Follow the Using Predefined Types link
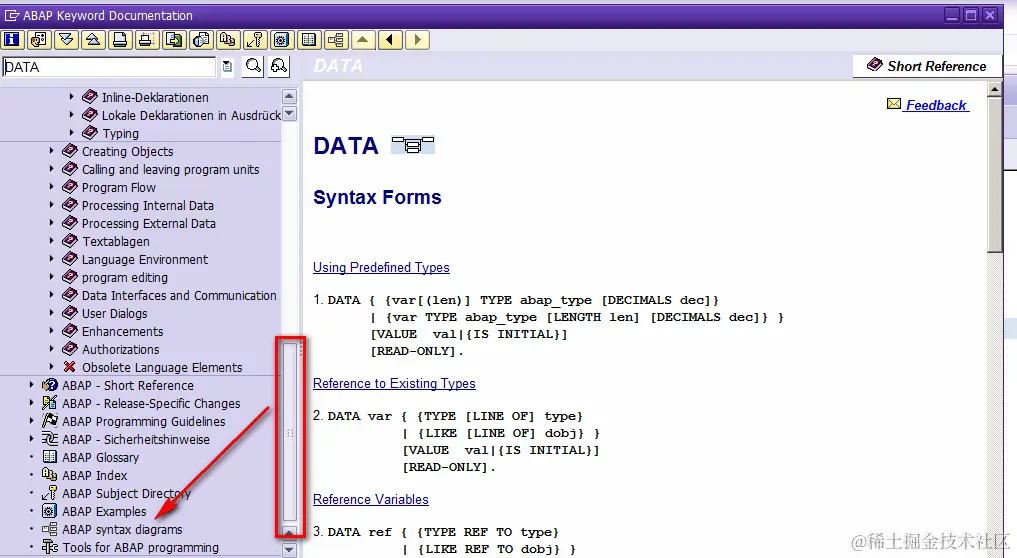Viewport: 1017px width, 558px height. pos(381,267)
